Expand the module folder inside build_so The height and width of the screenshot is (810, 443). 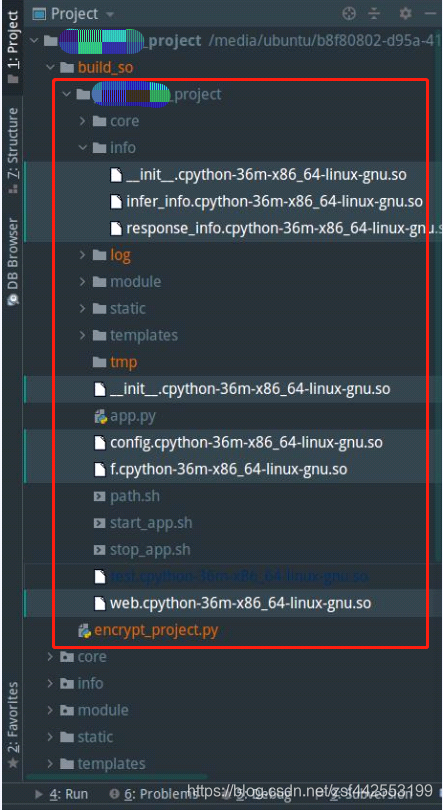tap(83, 282)
